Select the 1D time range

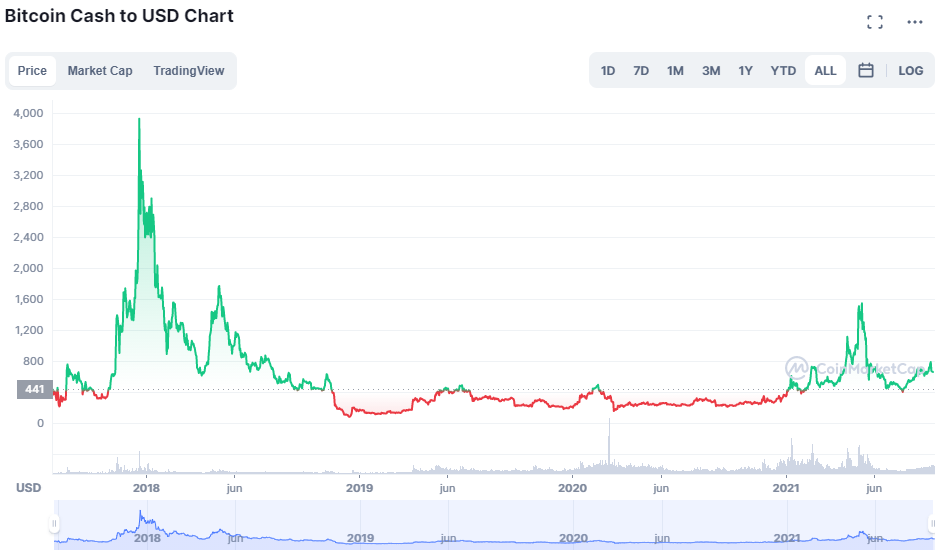(608, 71)
